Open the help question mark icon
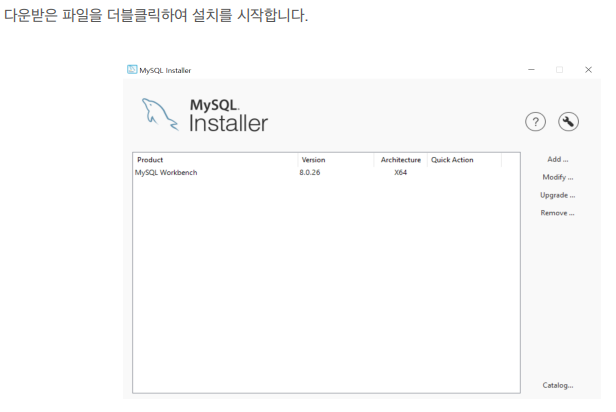 click(535, 122)
